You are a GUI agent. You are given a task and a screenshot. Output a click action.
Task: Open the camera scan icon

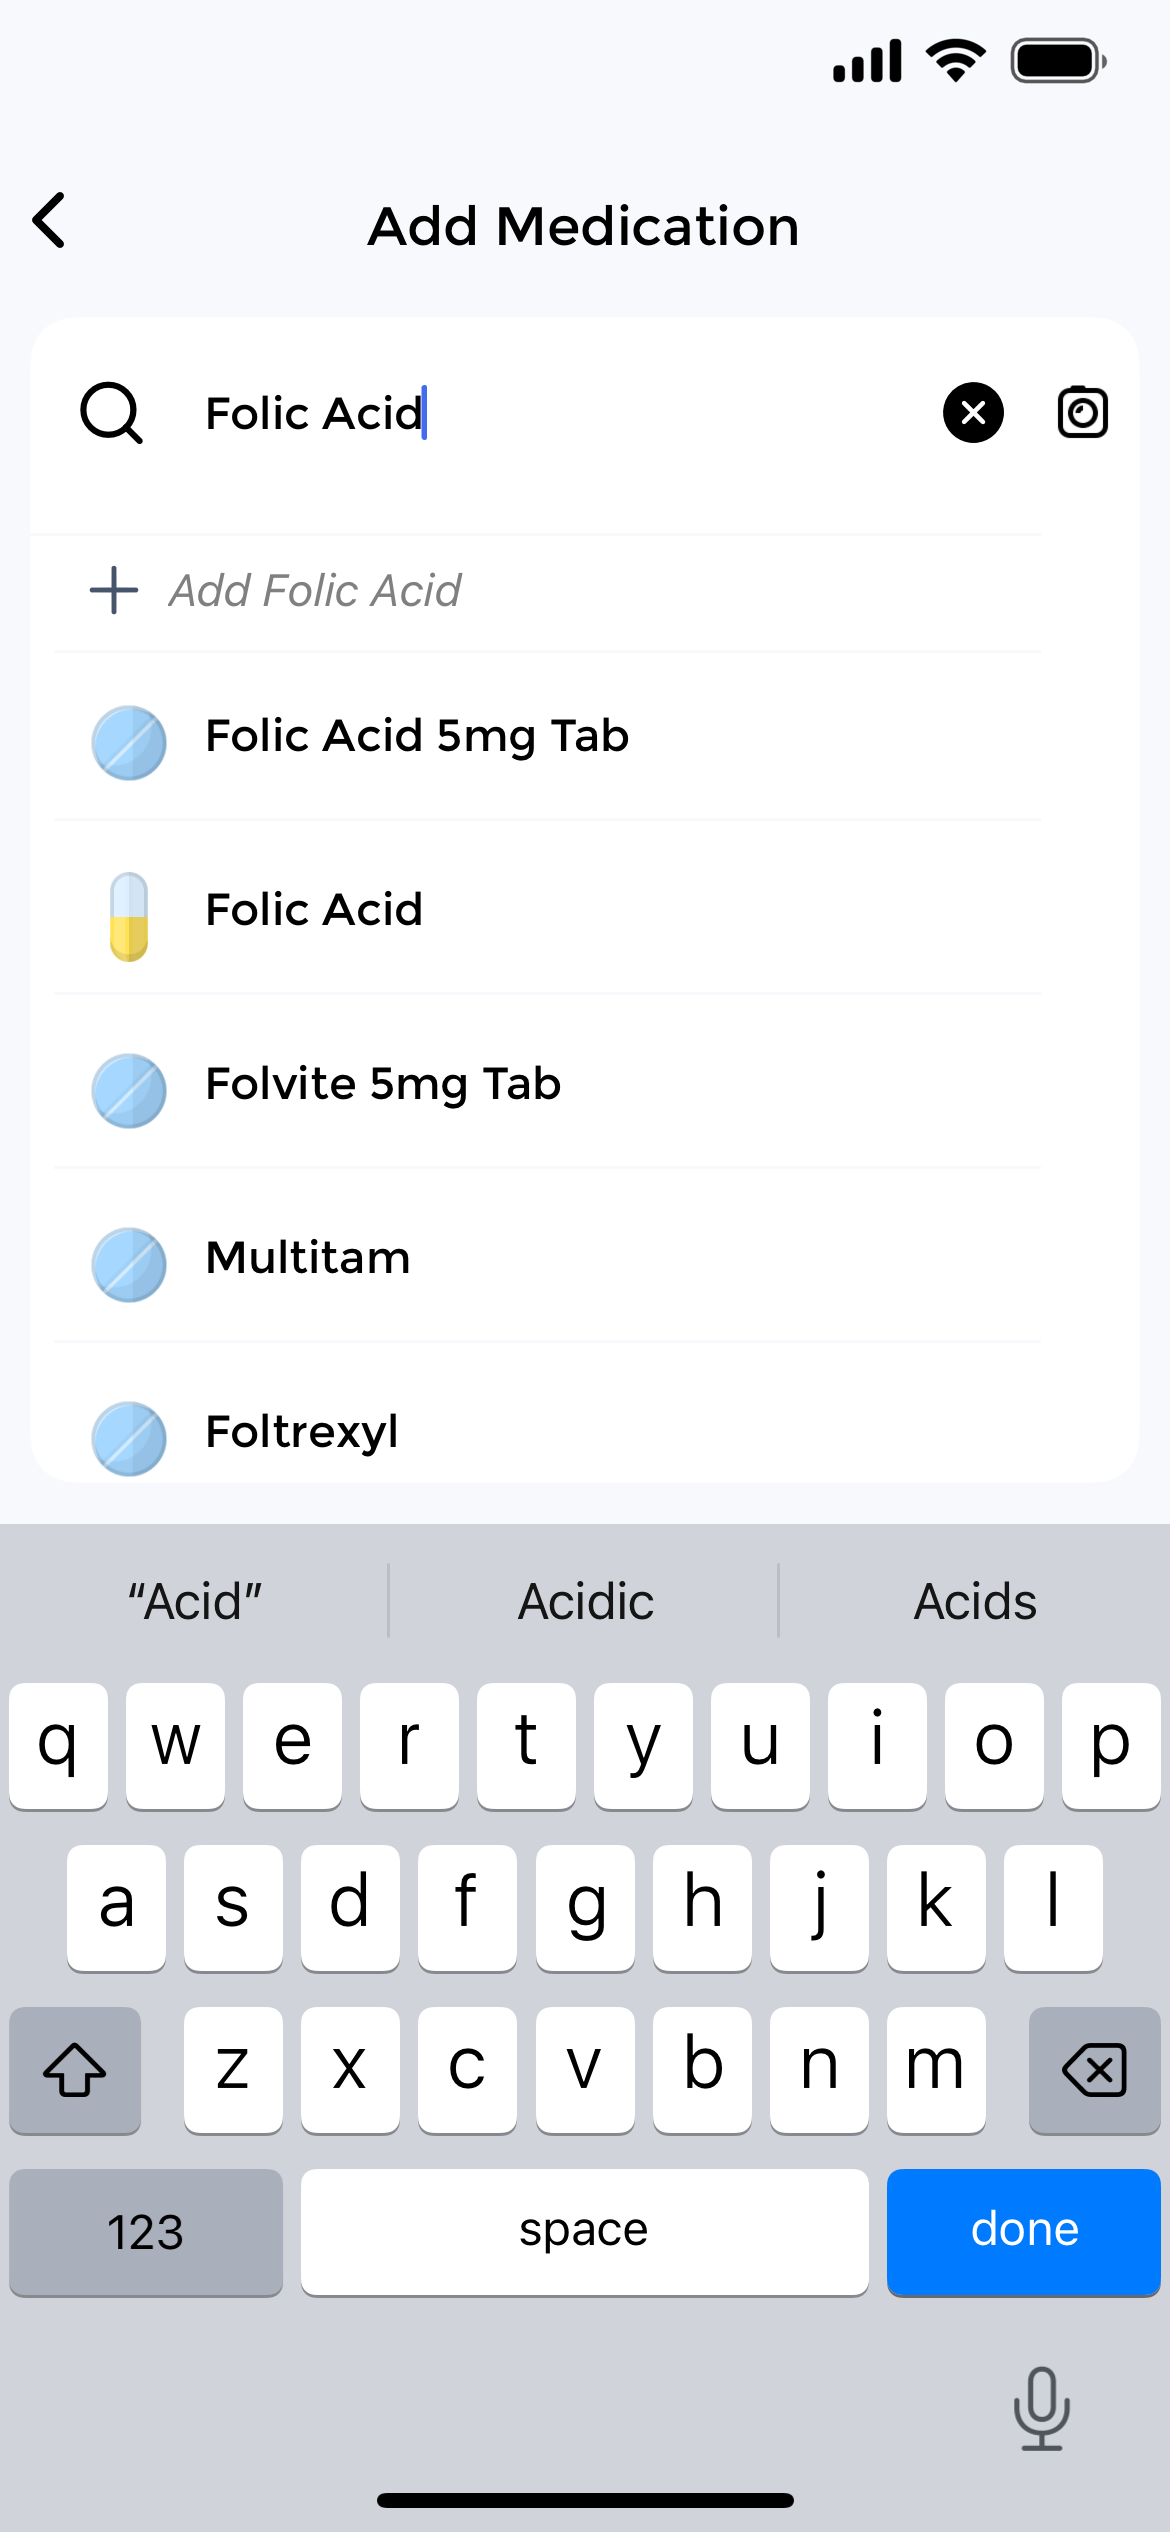pos(1082,413)
